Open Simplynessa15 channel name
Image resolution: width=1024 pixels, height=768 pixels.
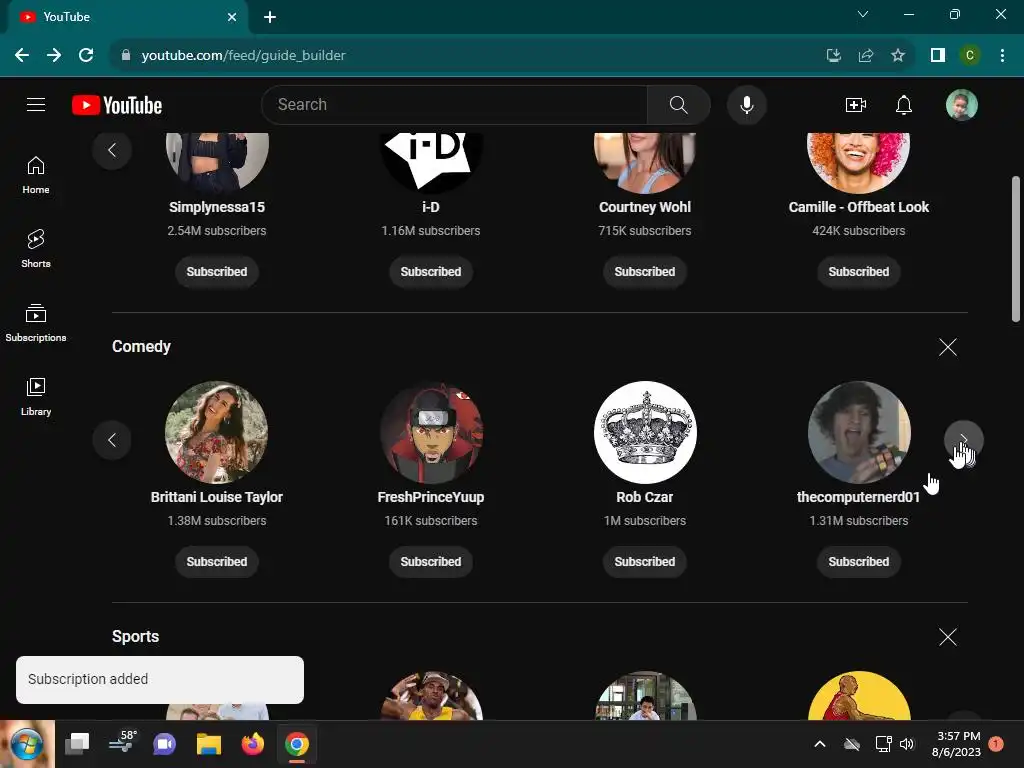pyautogui.click(x=217, y=207)
